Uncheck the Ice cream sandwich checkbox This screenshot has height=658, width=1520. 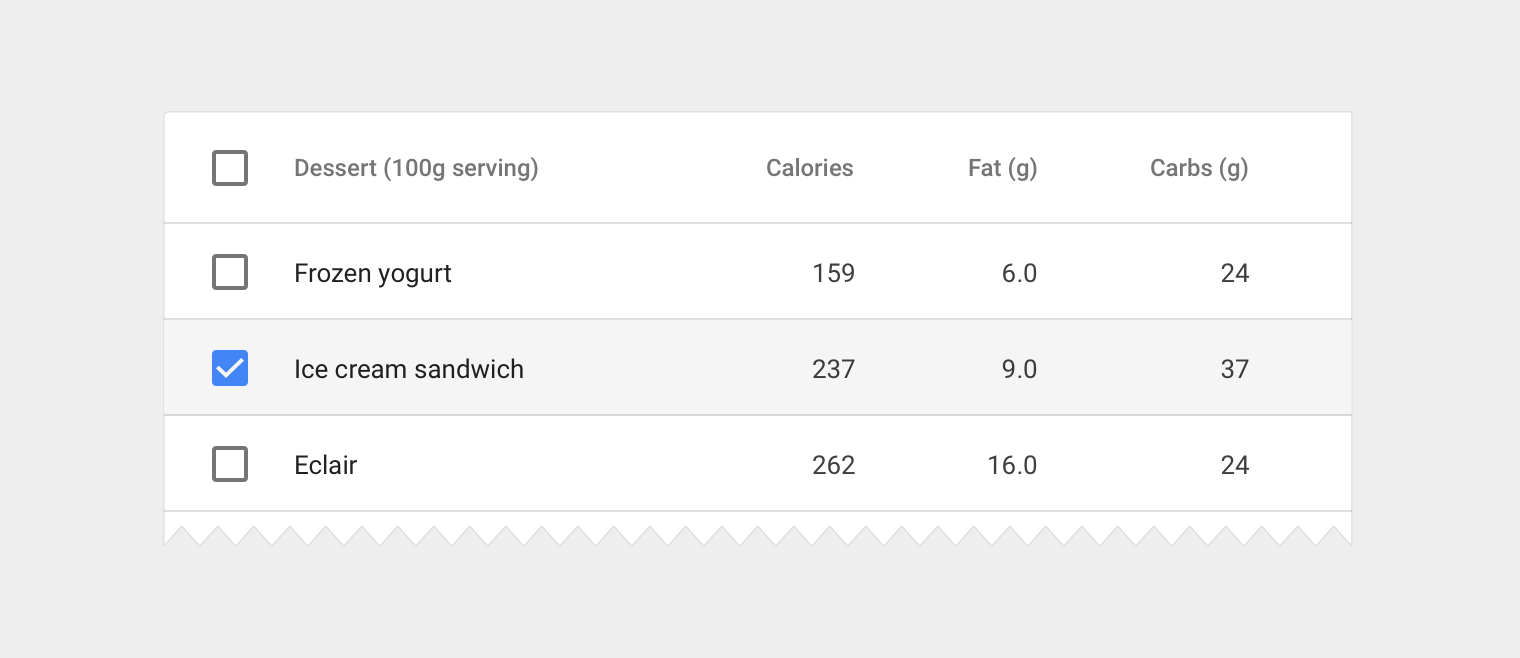point(230,368)
